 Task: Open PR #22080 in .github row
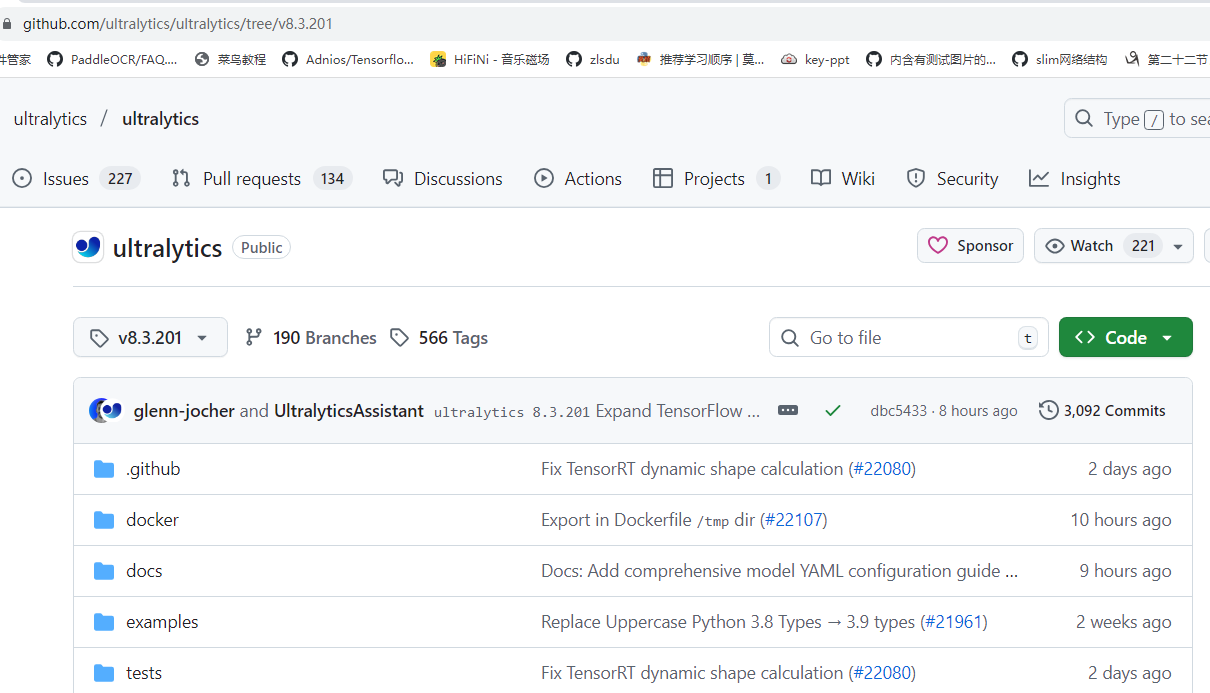tap(882, 469)
